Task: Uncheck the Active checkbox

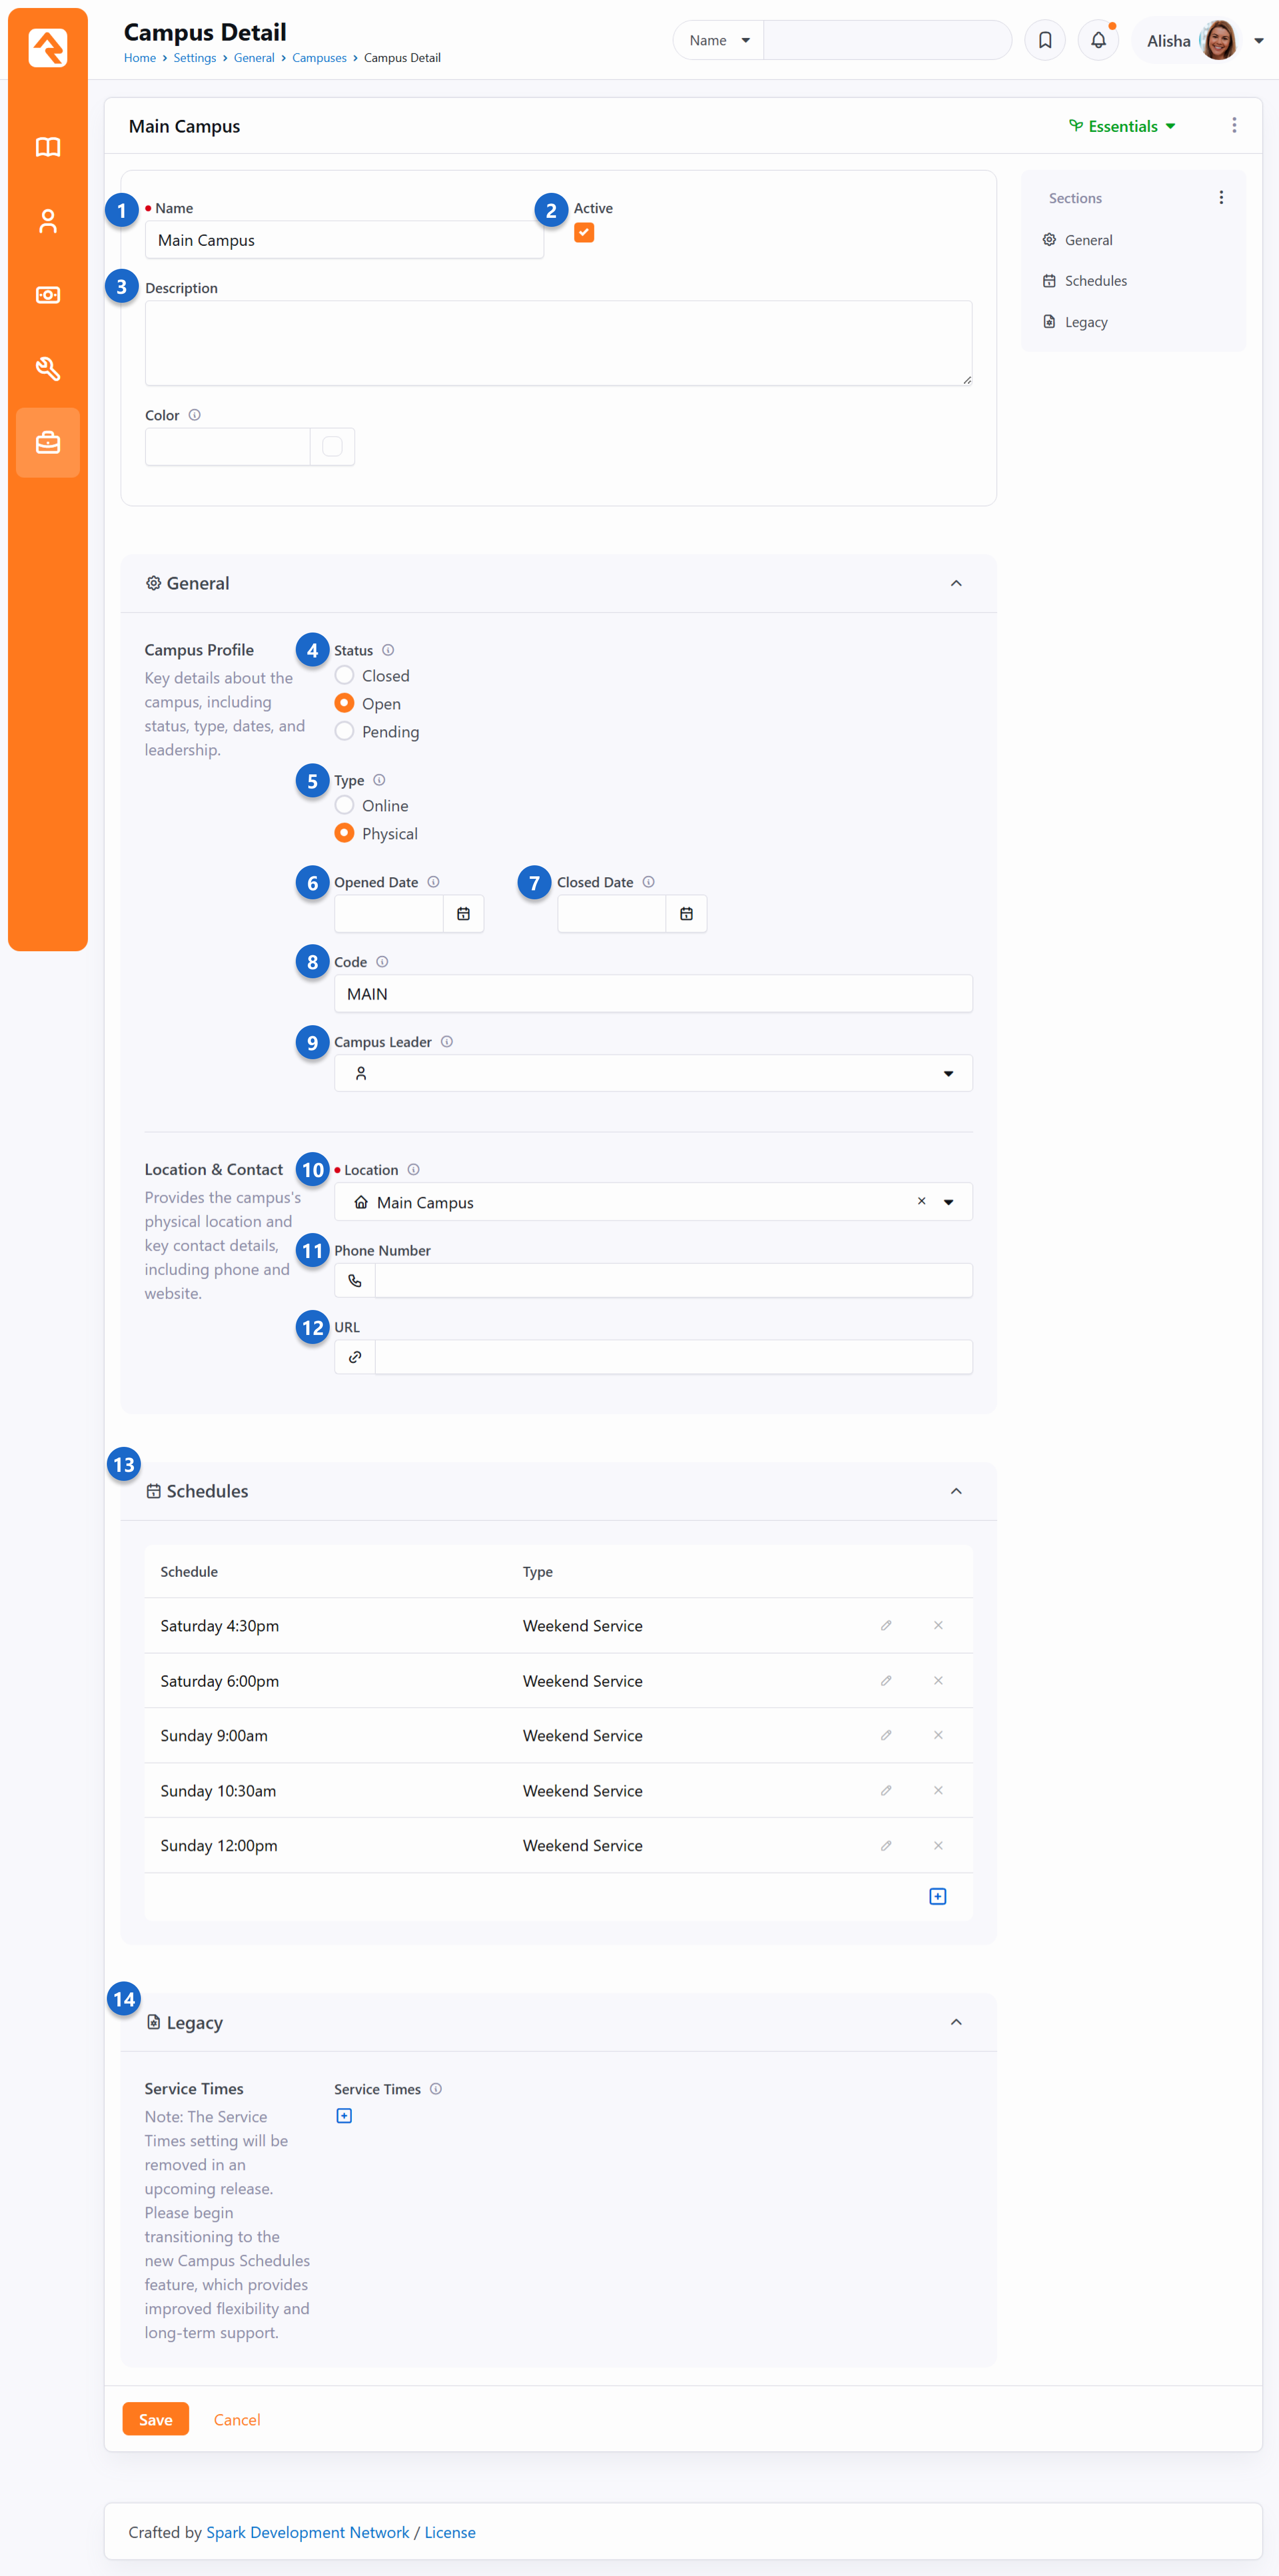Action: [584, 233]
